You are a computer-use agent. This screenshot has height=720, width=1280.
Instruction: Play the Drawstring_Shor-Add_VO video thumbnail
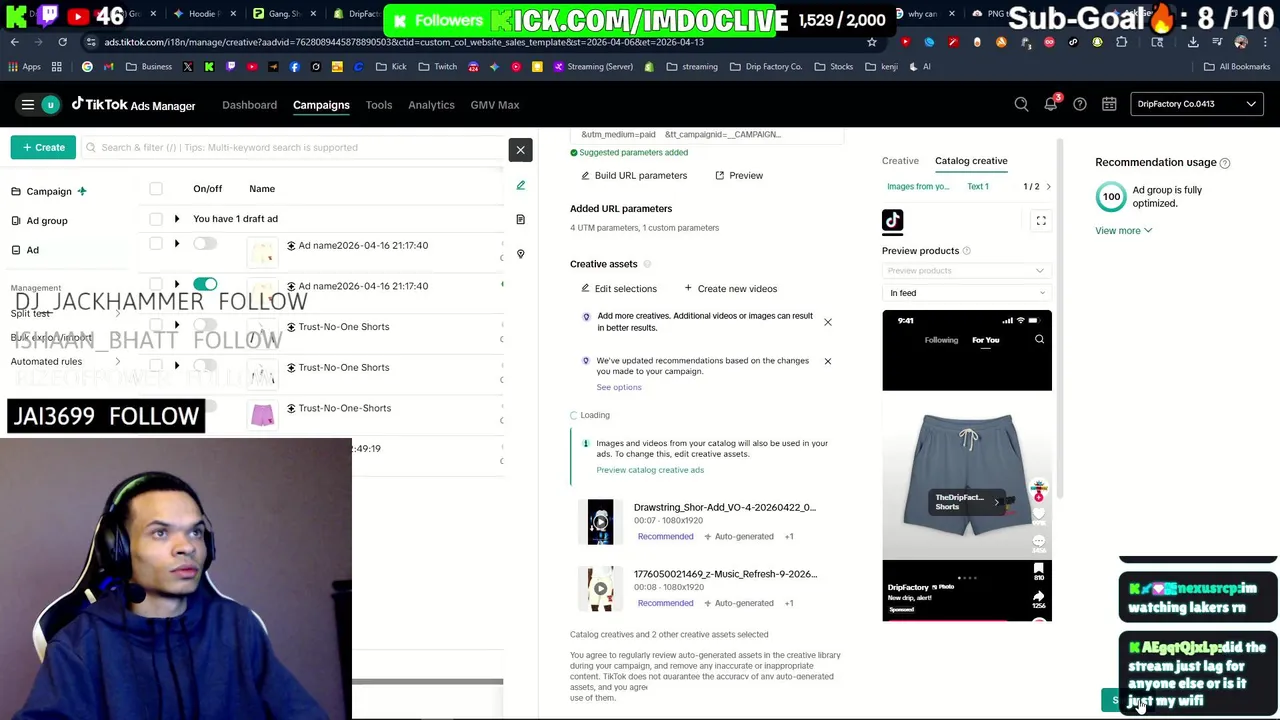600,522
